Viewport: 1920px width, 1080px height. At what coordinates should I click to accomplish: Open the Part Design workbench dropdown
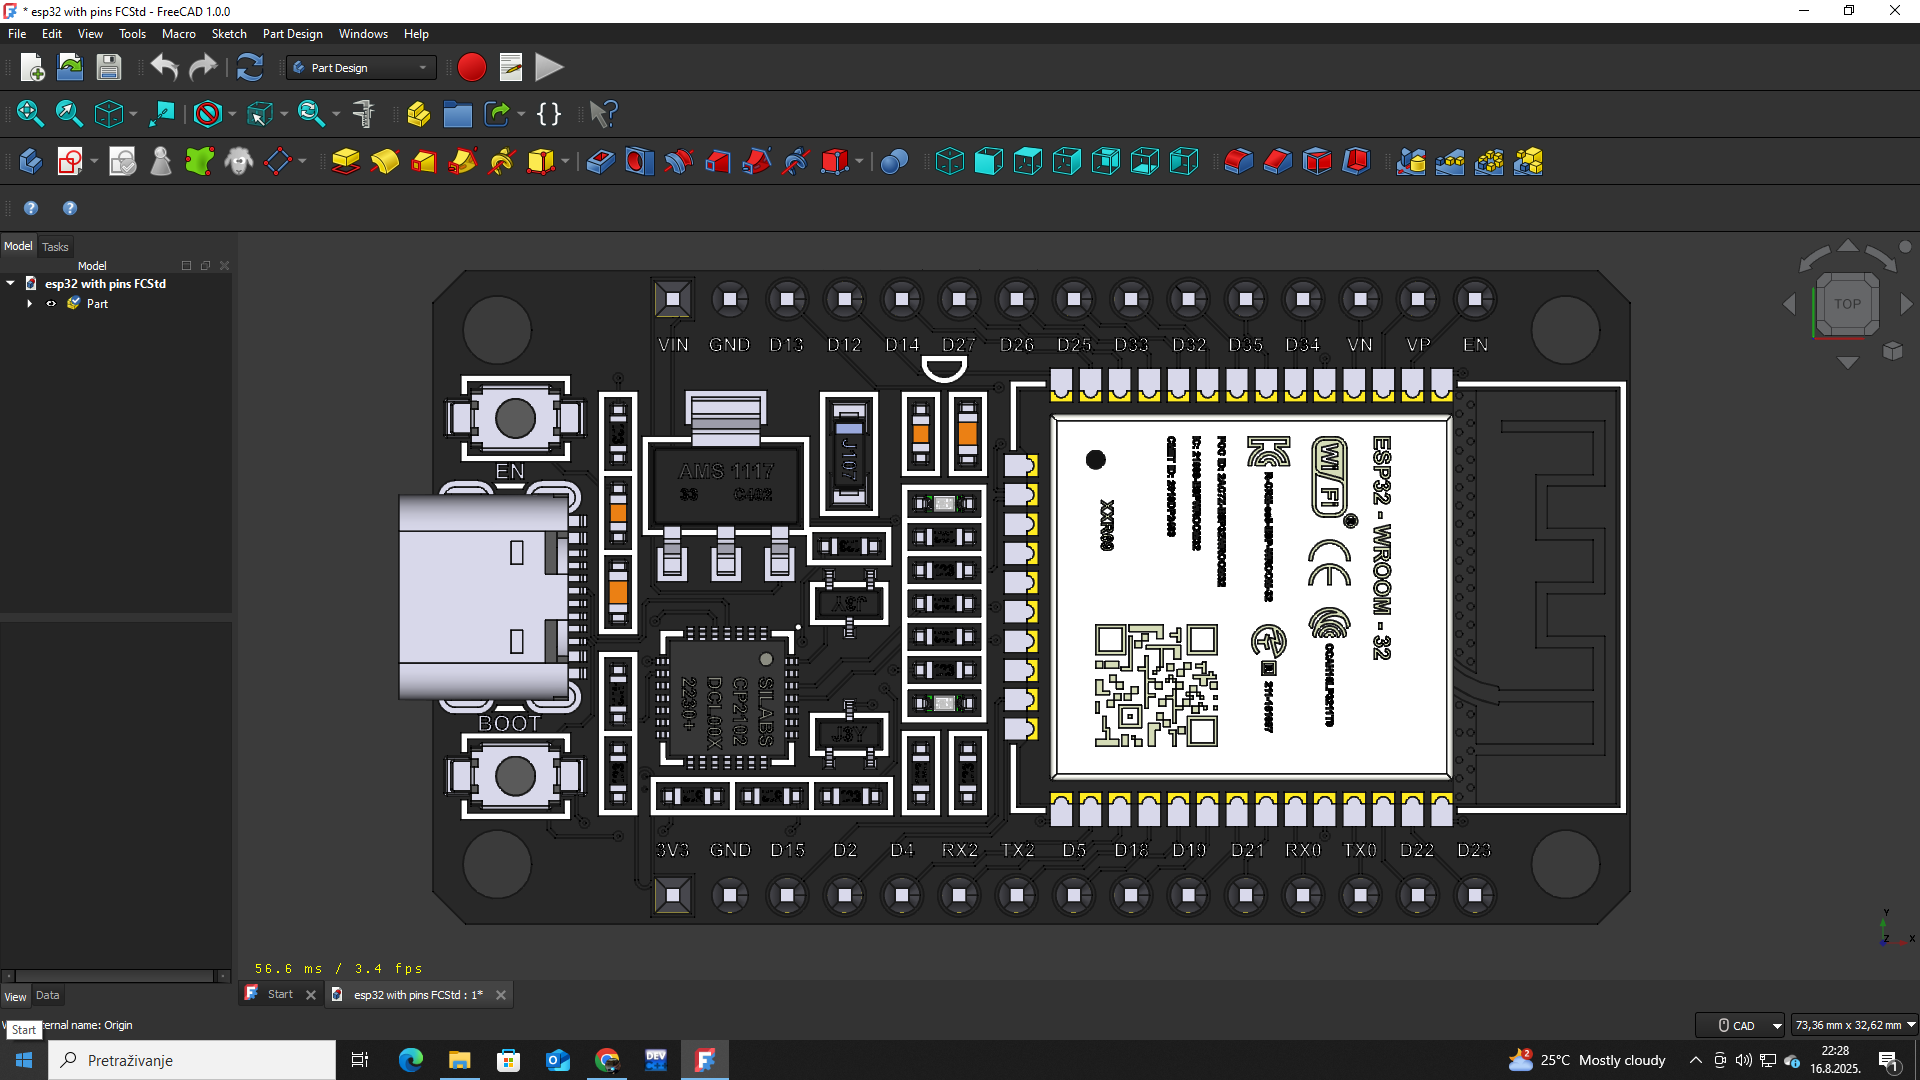tap(360, 67)
